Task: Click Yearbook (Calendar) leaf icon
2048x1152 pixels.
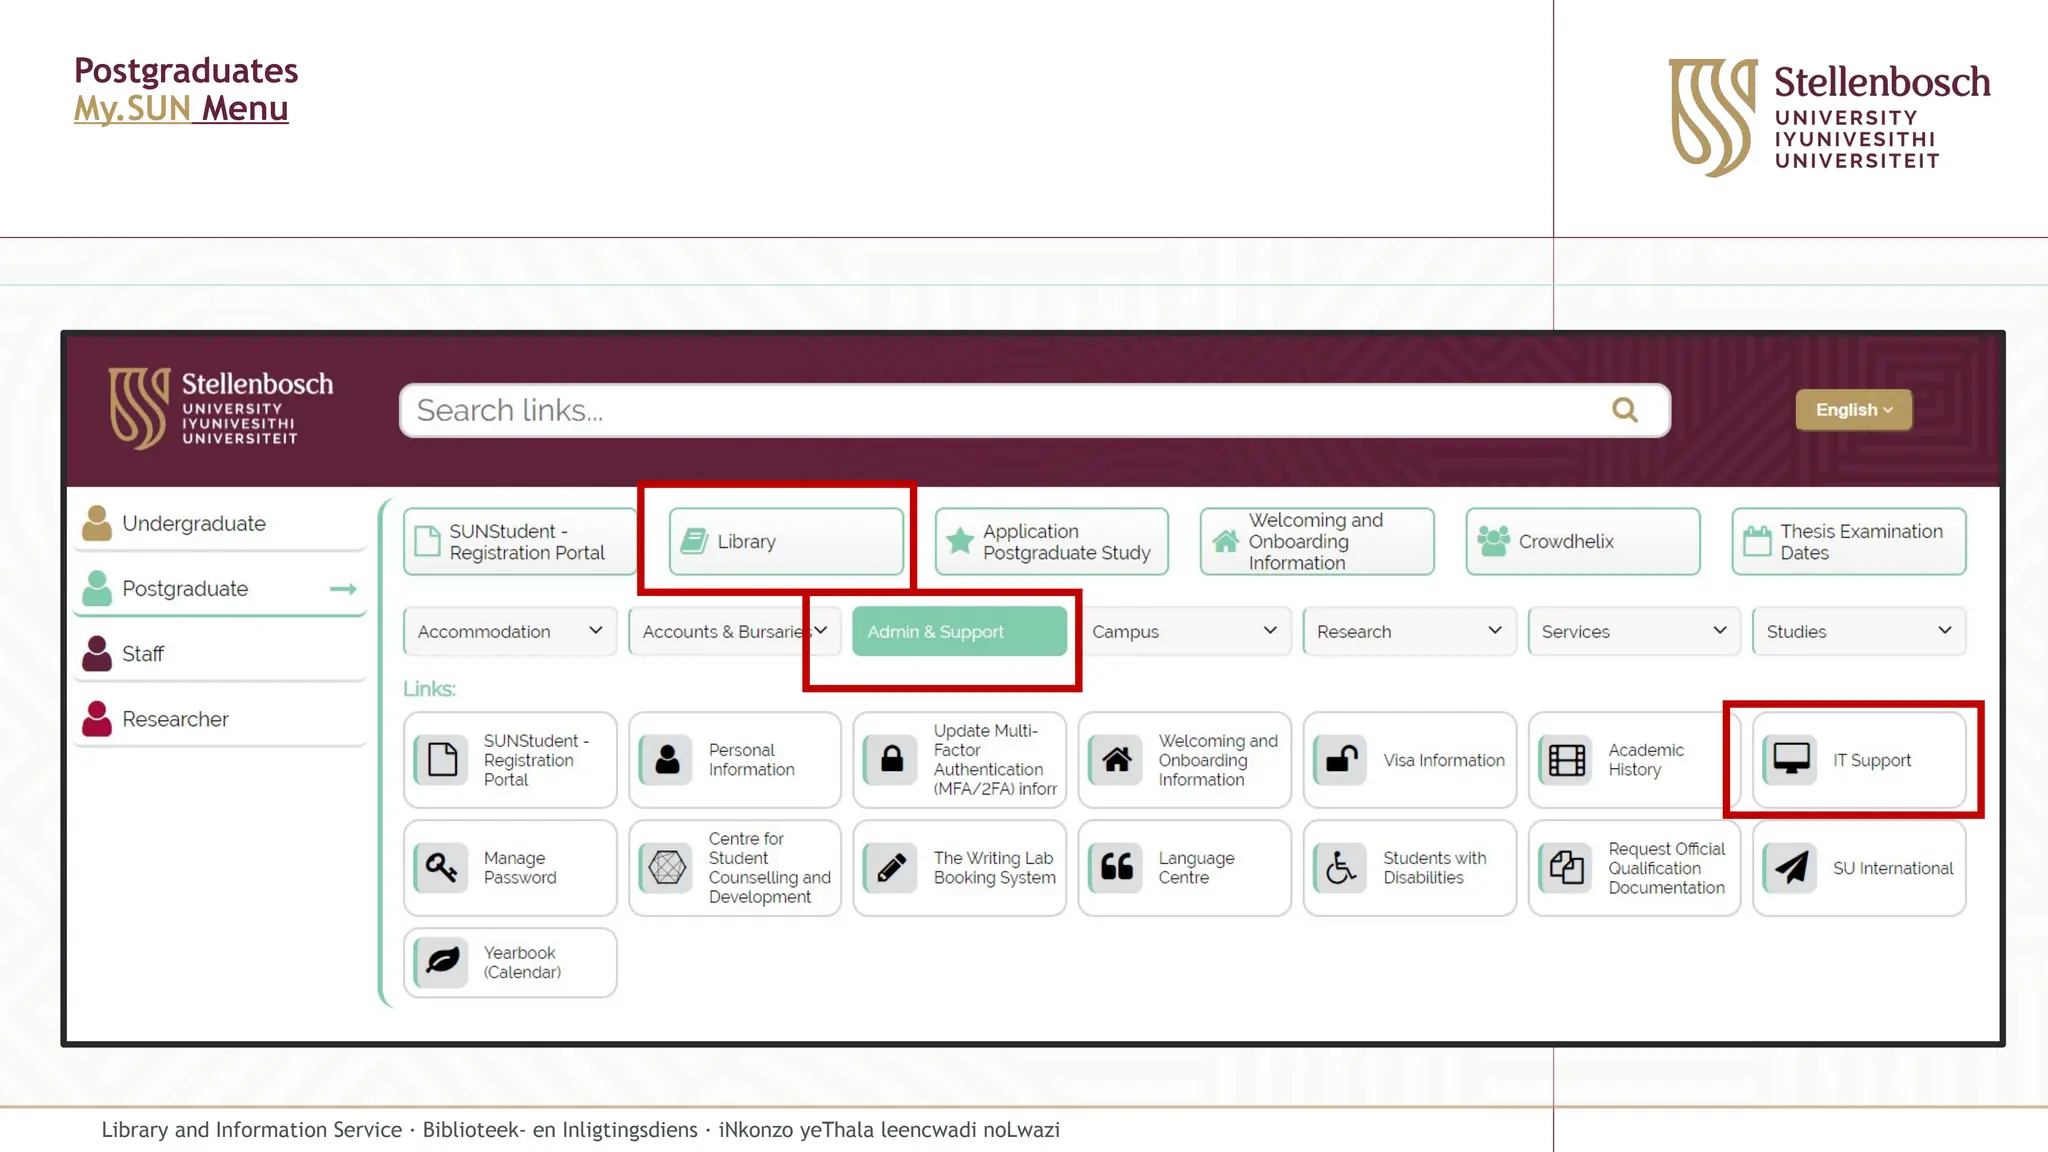Action: pyautogui.click(x=441, y=962)
